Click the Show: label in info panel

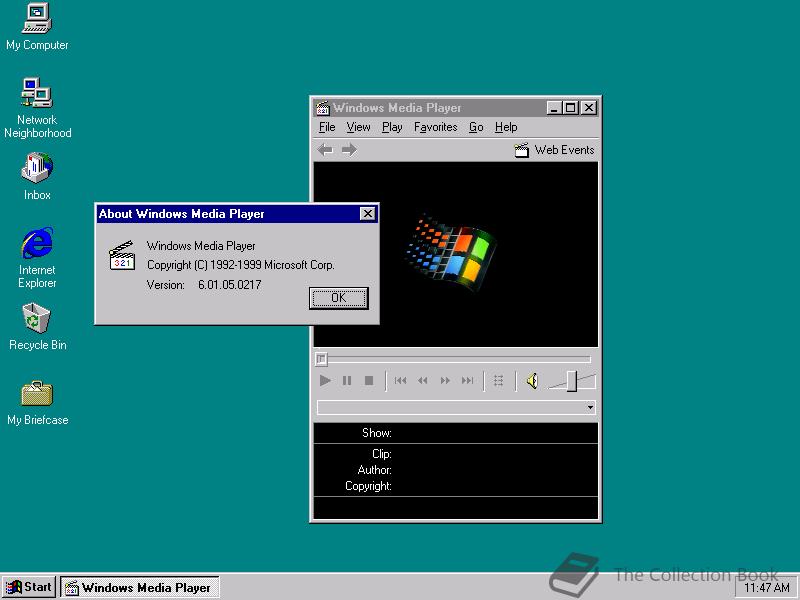[x=377, y=433]
